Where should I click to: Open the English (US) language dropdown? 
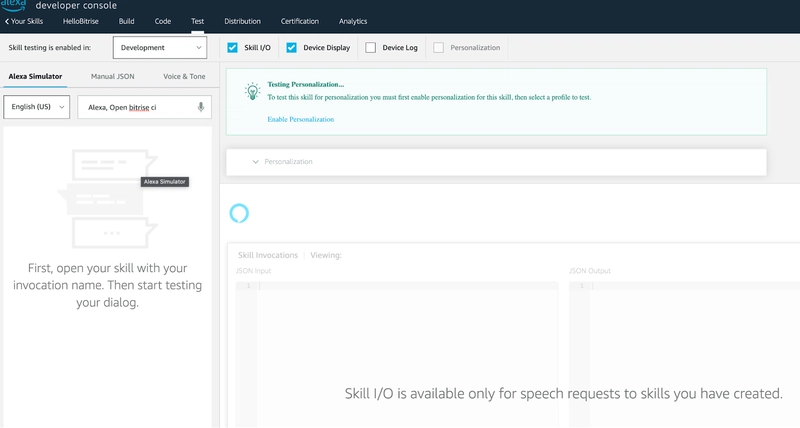[x=37, y=107]
